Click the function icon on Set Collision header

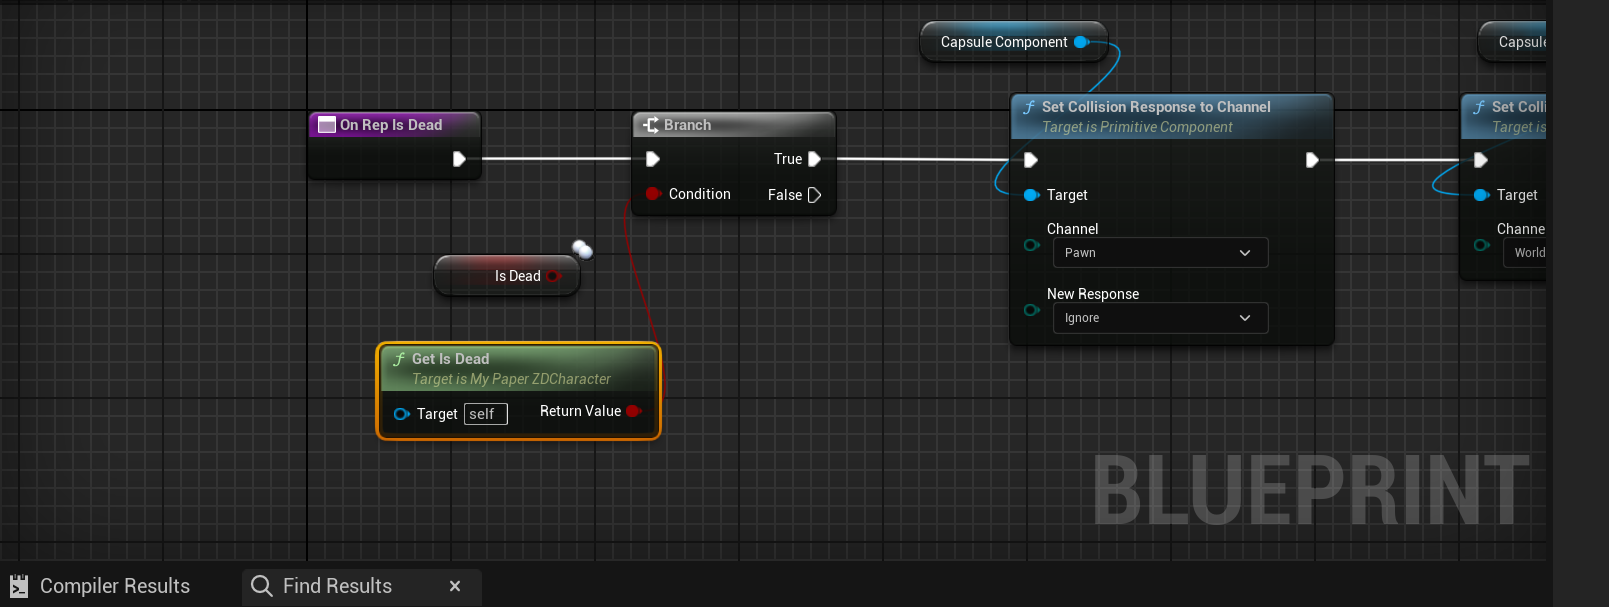(x=1028, y=107)
